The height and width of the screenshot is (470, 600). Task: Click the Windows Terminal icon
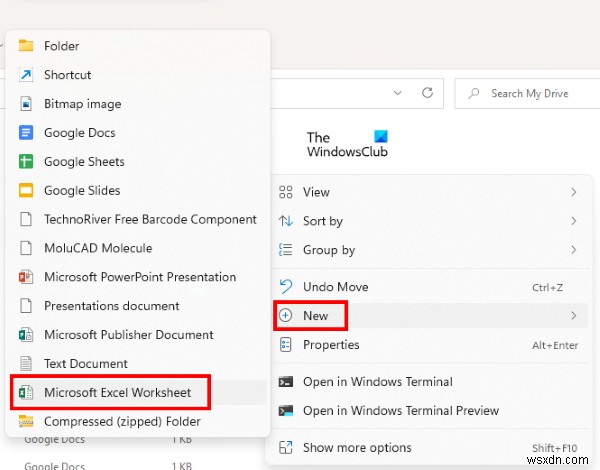285,382
